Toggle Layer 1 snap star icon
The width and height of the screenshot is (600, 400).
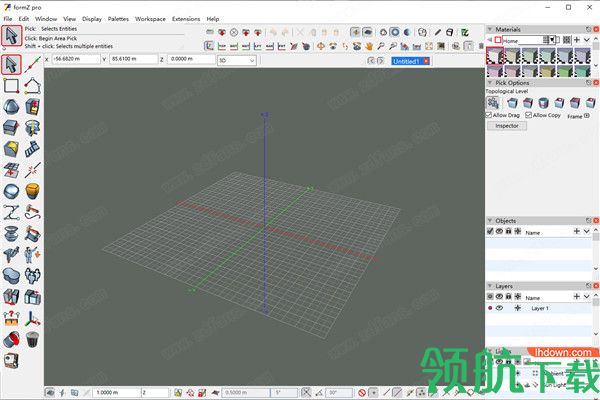518,308
